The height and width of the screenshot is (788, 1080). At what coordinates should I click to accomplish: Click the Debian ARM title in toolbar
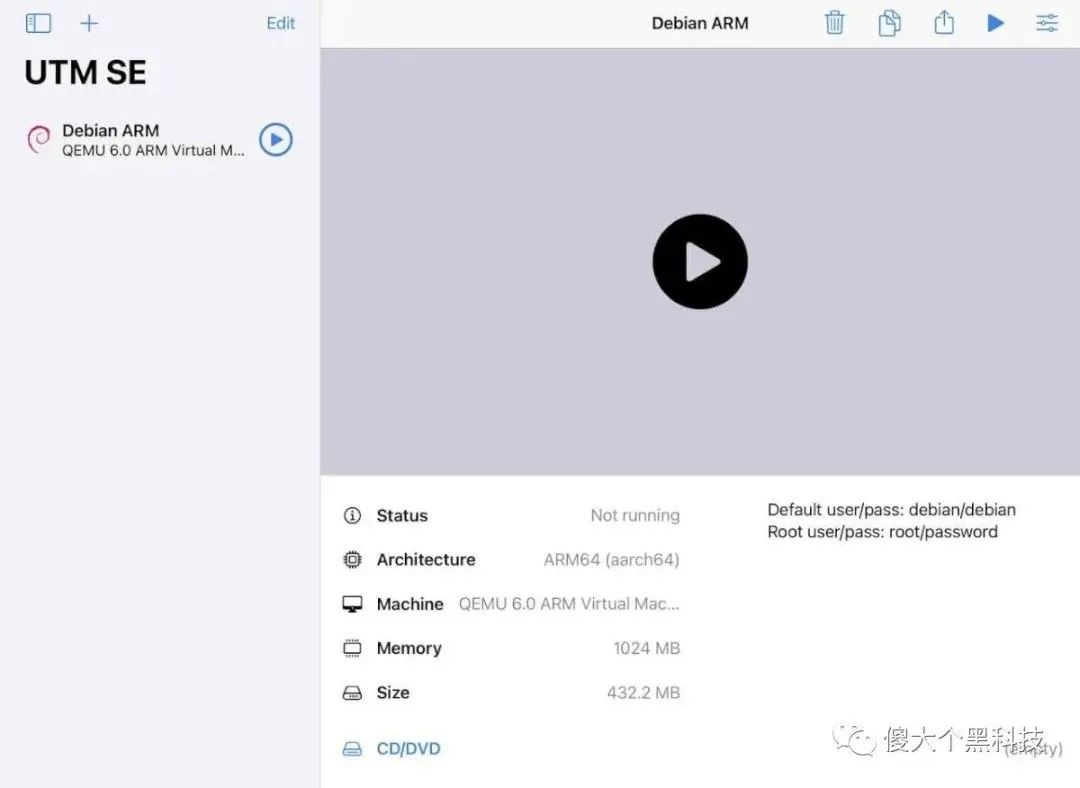[700, 23]
